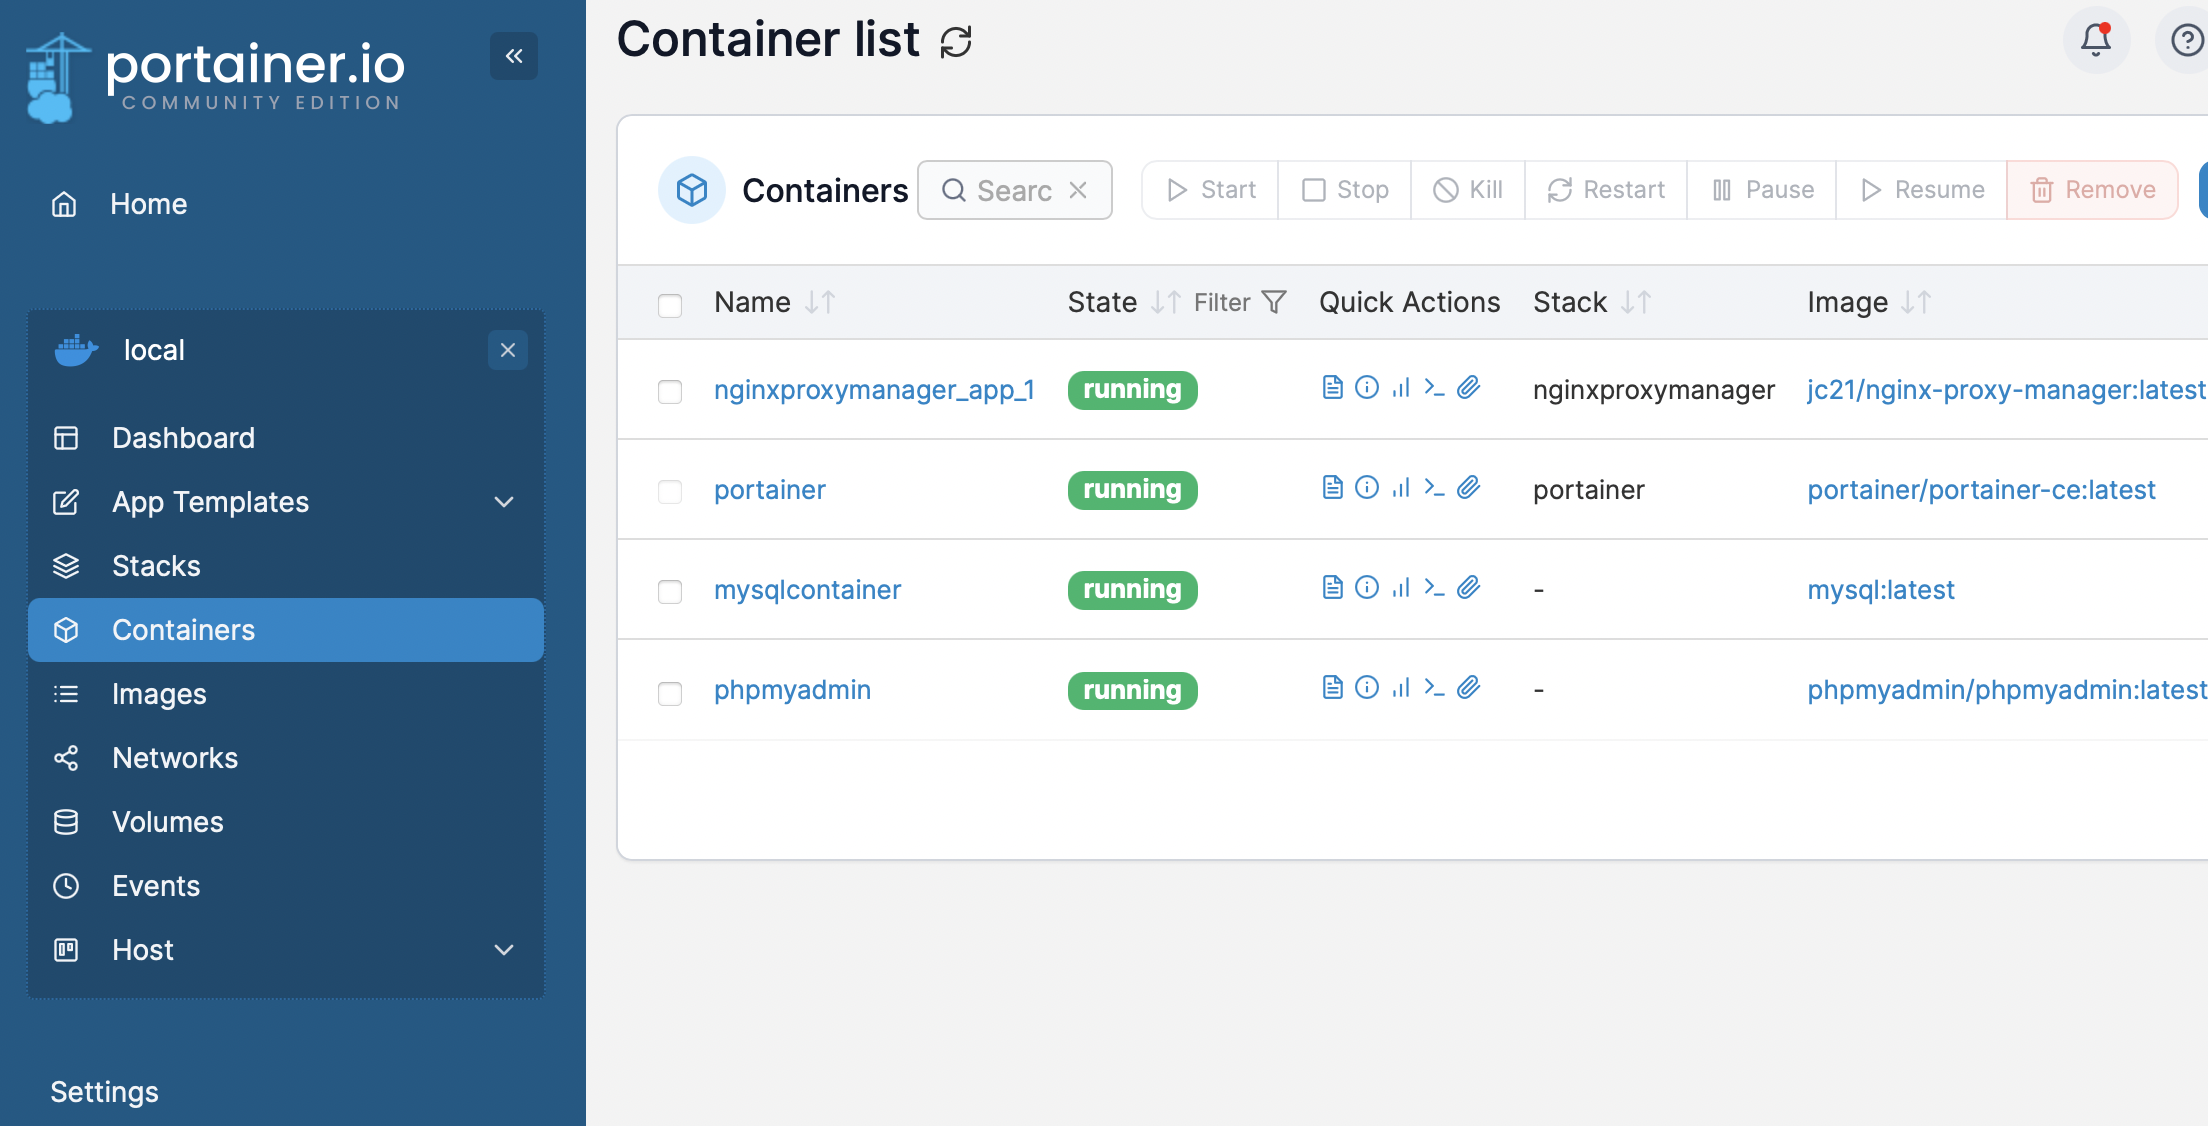Open exec console for mysqlcontainer
Image resolution: width=2208 pixels, height=1126 pixels.
(1435, 587)
